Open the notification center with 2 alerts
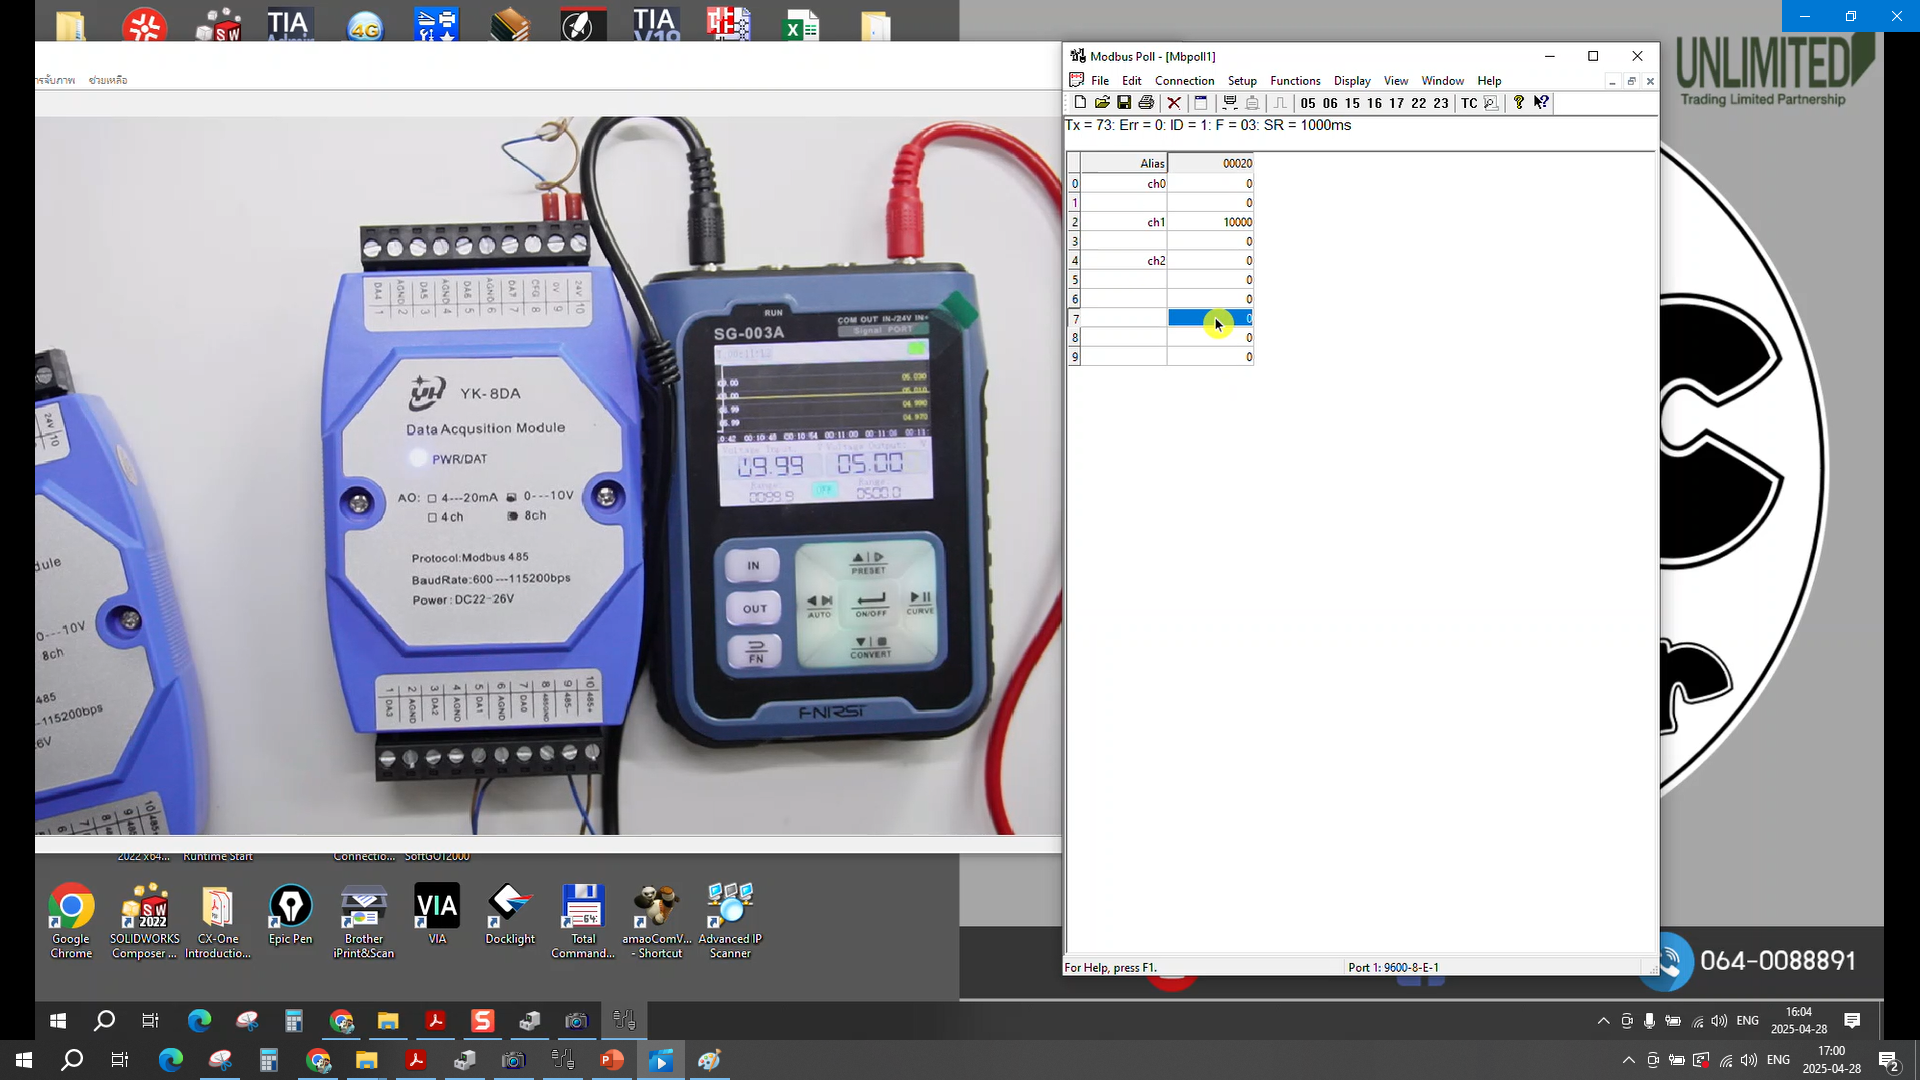 tap(1891, 1060)
